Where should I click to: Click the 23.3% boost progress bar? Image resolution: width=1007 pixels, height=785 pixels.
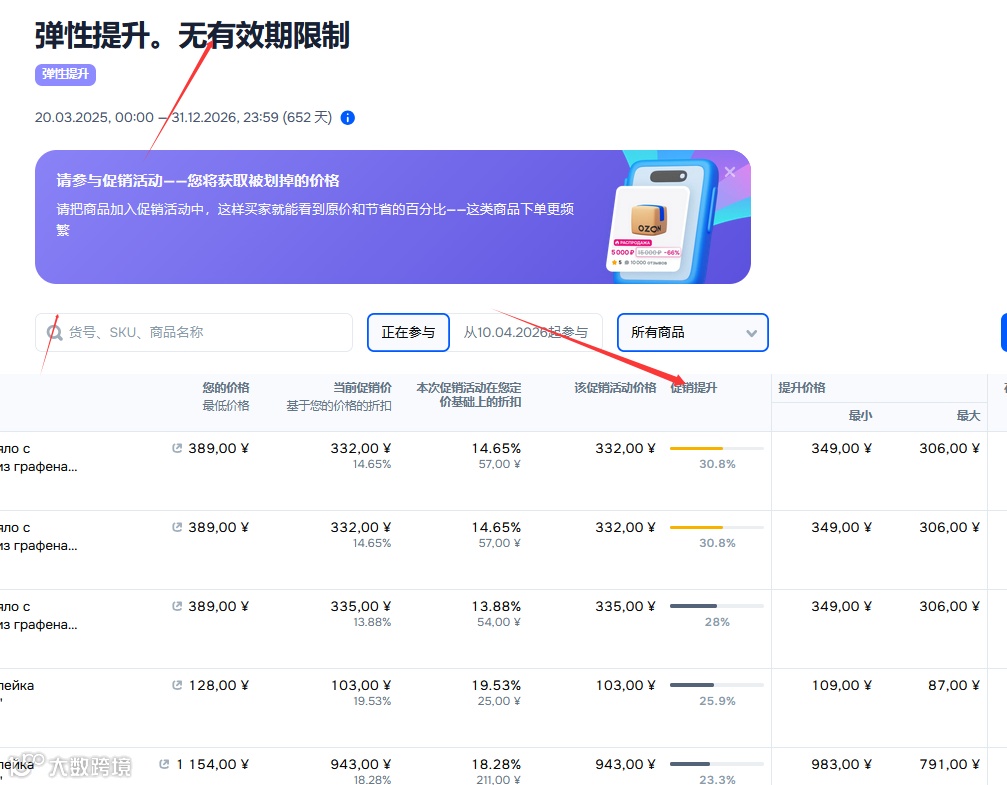717,764
